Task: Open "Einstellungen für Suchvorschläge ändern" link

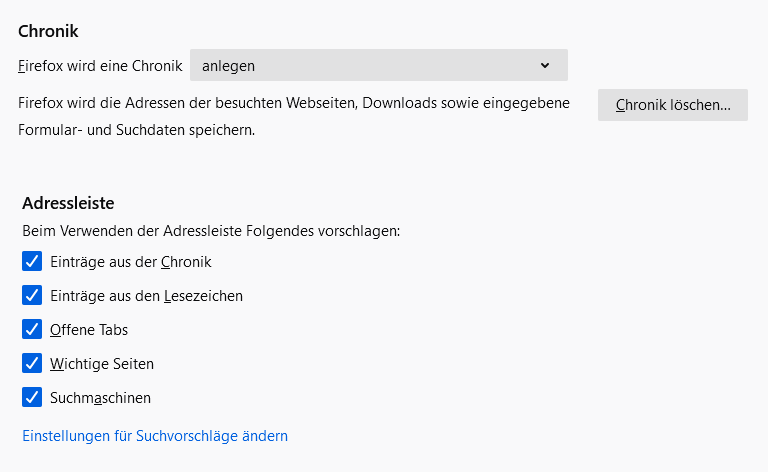Action: (155, 436)
